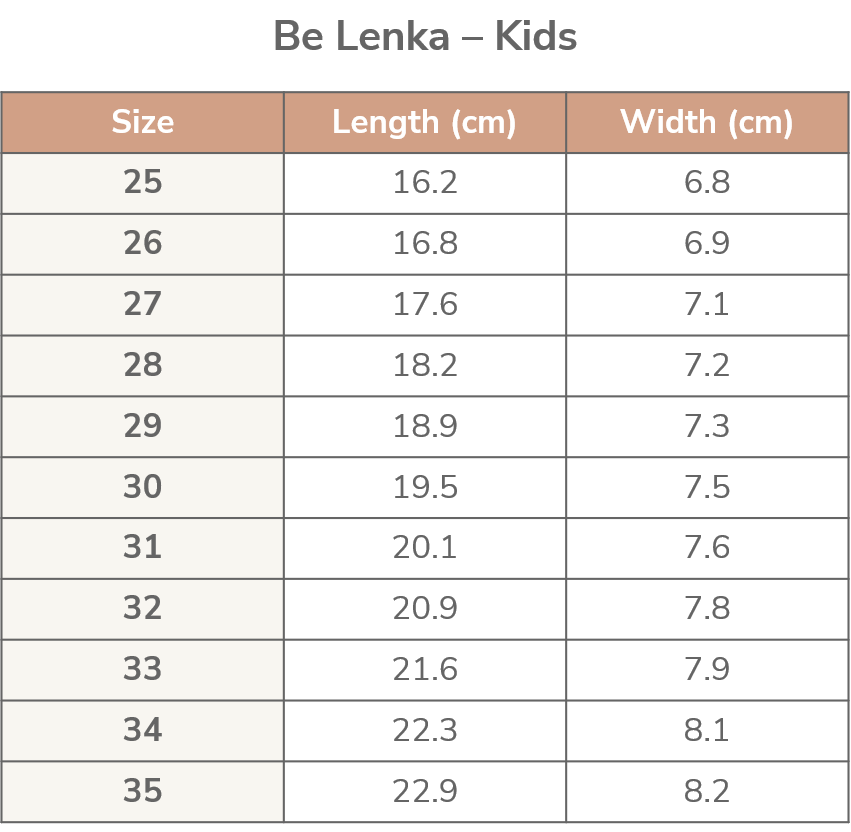Click the 7.1 width value
The image size is (851, 832).
(x=707, y=305)
